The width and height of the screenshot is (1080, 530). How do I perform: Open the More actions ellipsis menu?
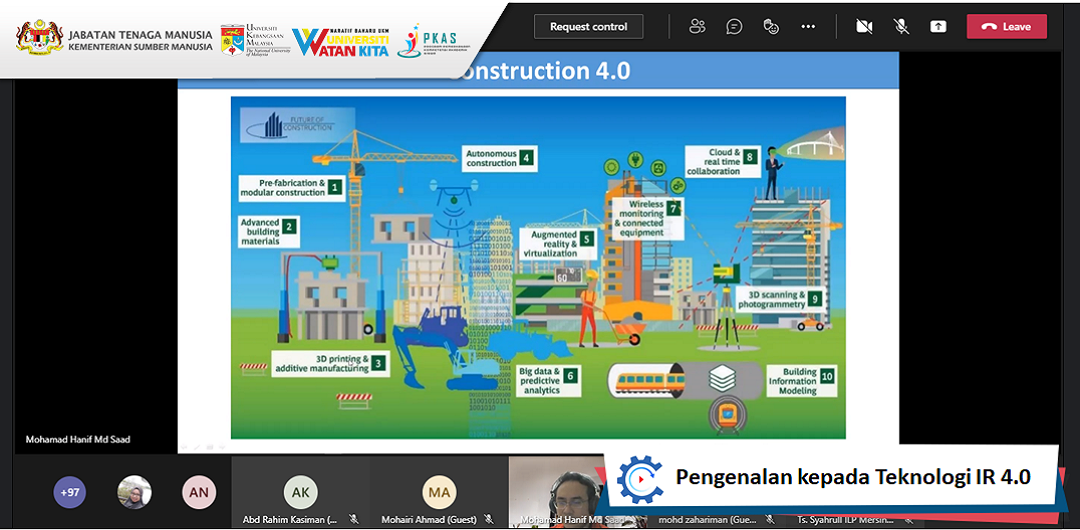click(808, 27)
